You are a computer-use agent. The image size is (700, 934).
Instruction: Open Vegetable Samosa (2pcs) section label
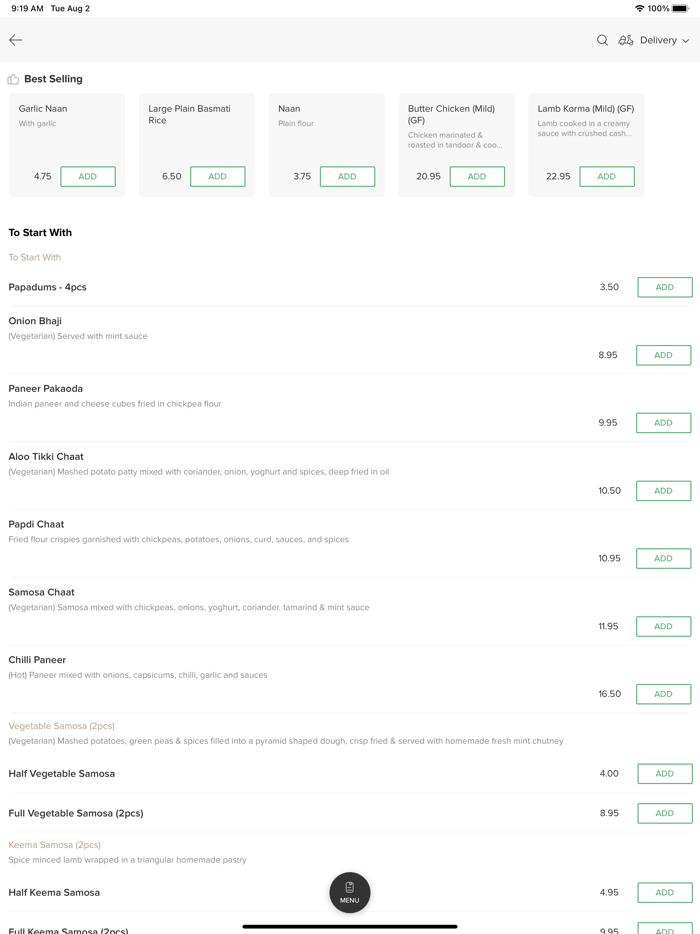tap(61, 726)
